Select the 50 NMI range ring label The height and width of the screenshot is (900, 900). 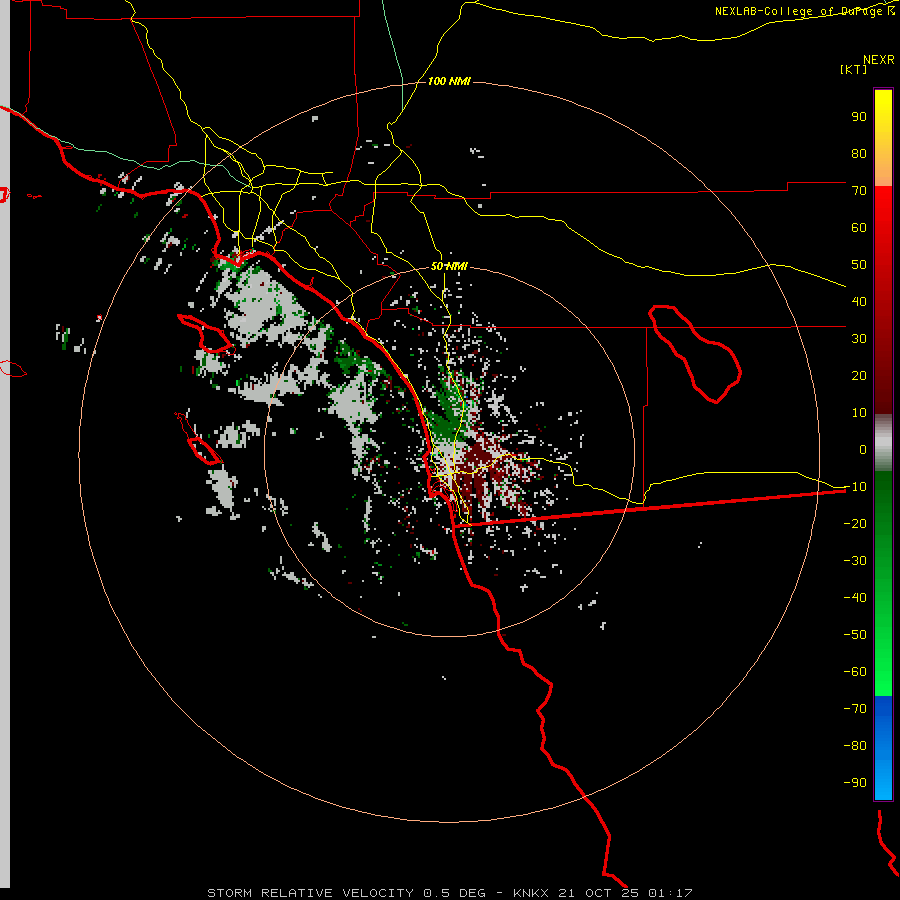[449, 266]
